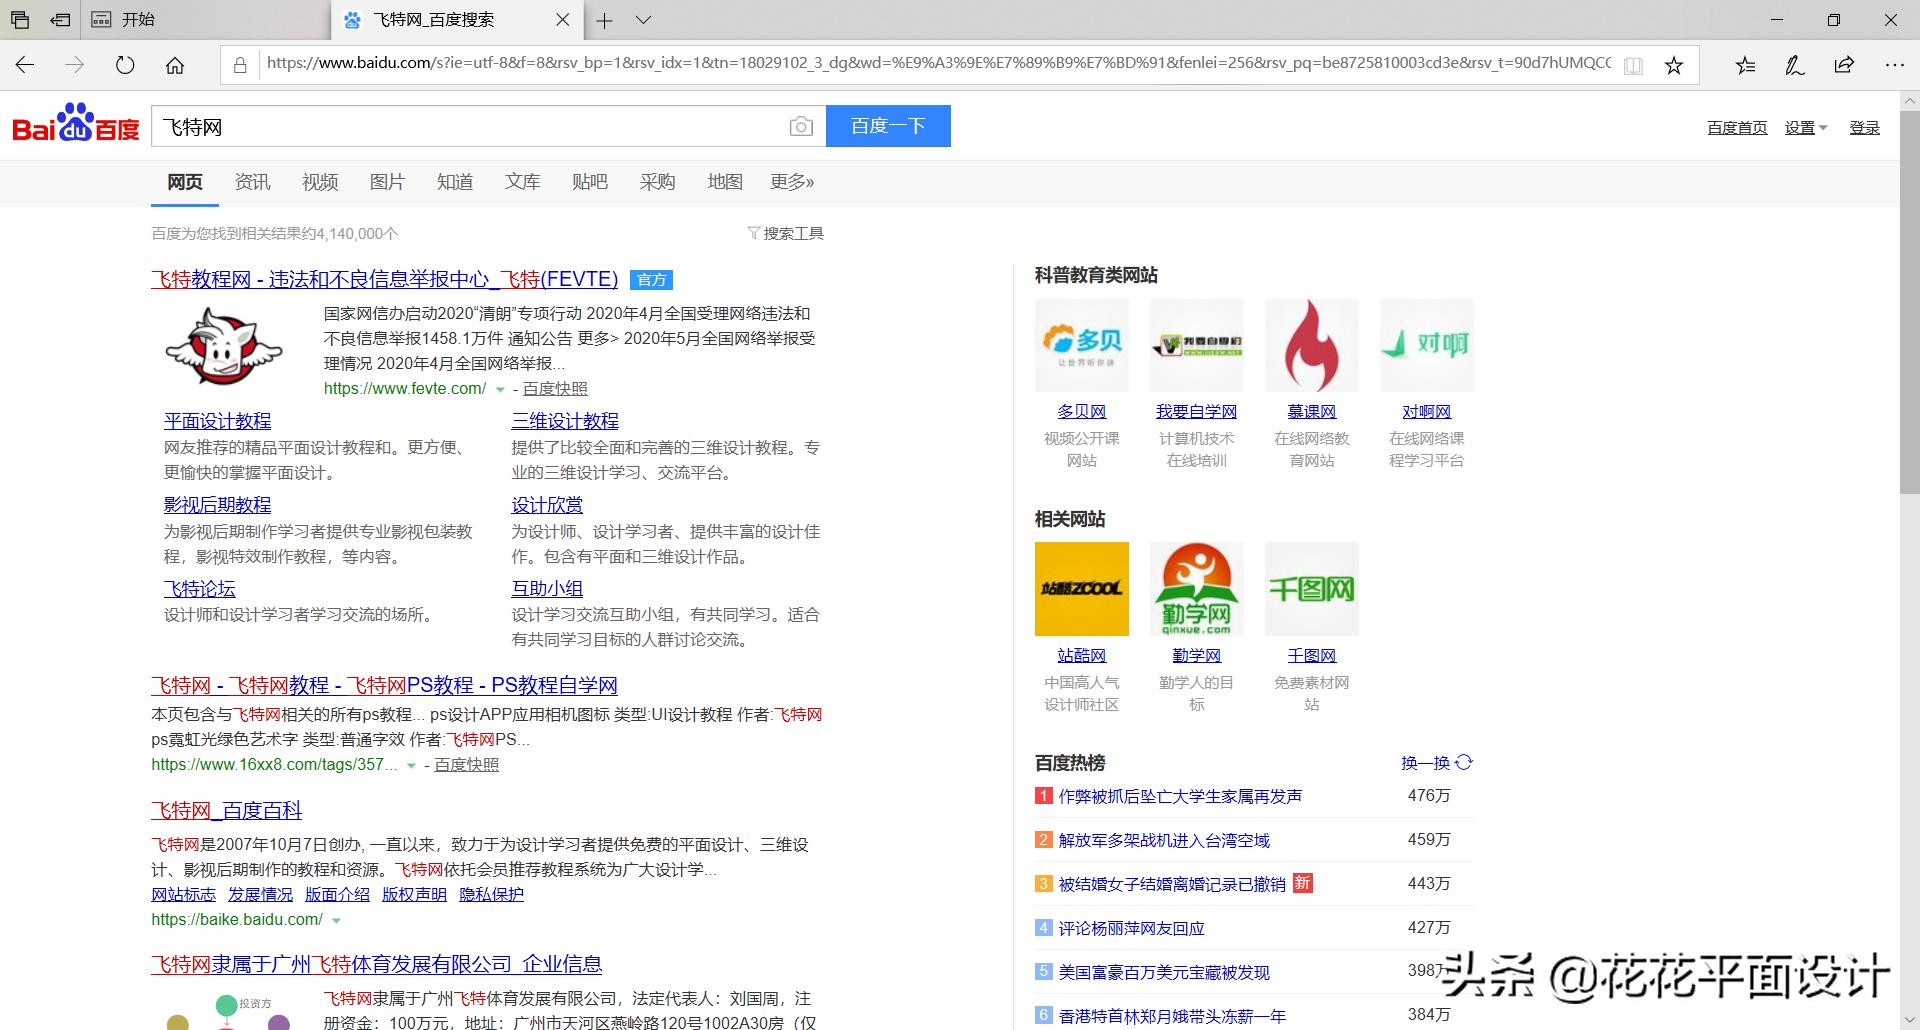Open the 百度首页 link
Screen dimensions: 1920x1030
(1737, 128)
